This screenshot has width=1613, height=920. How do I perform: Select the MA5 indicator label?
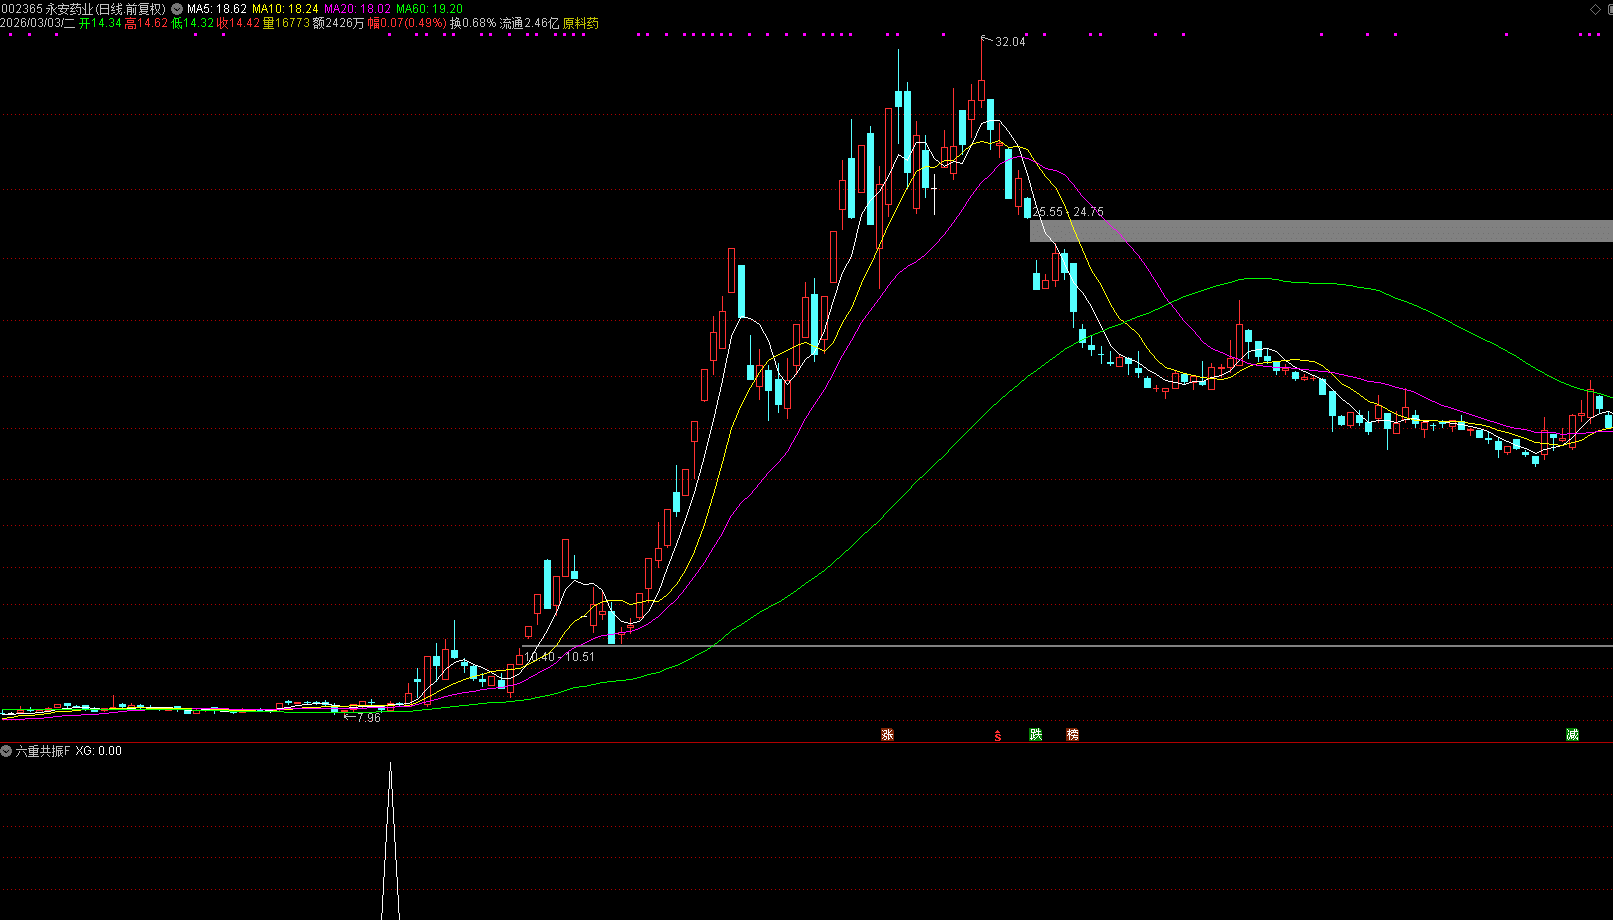[216, 9]
